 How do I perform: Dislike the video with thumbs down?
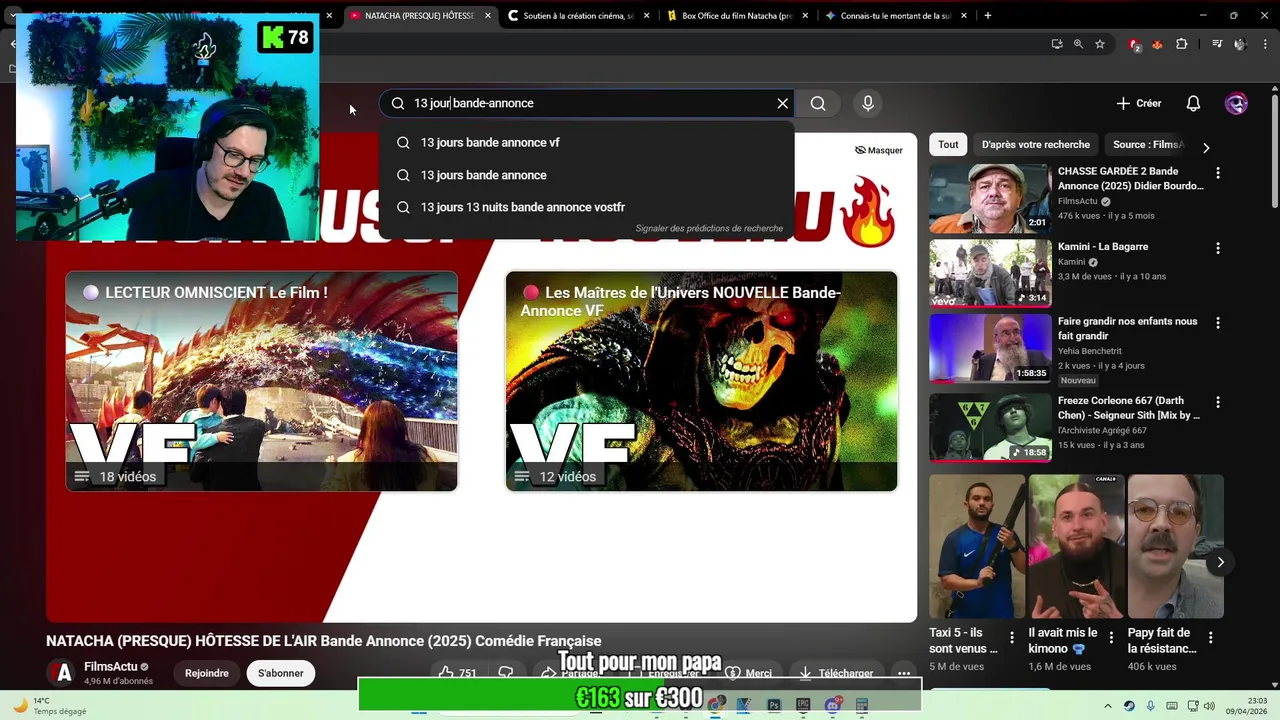tap(506, 673)
